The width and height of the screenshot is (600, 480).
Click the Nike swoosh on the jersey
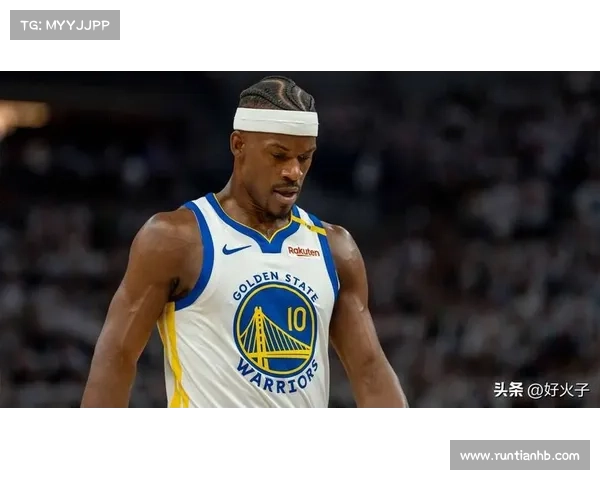[x=236, y=249]
